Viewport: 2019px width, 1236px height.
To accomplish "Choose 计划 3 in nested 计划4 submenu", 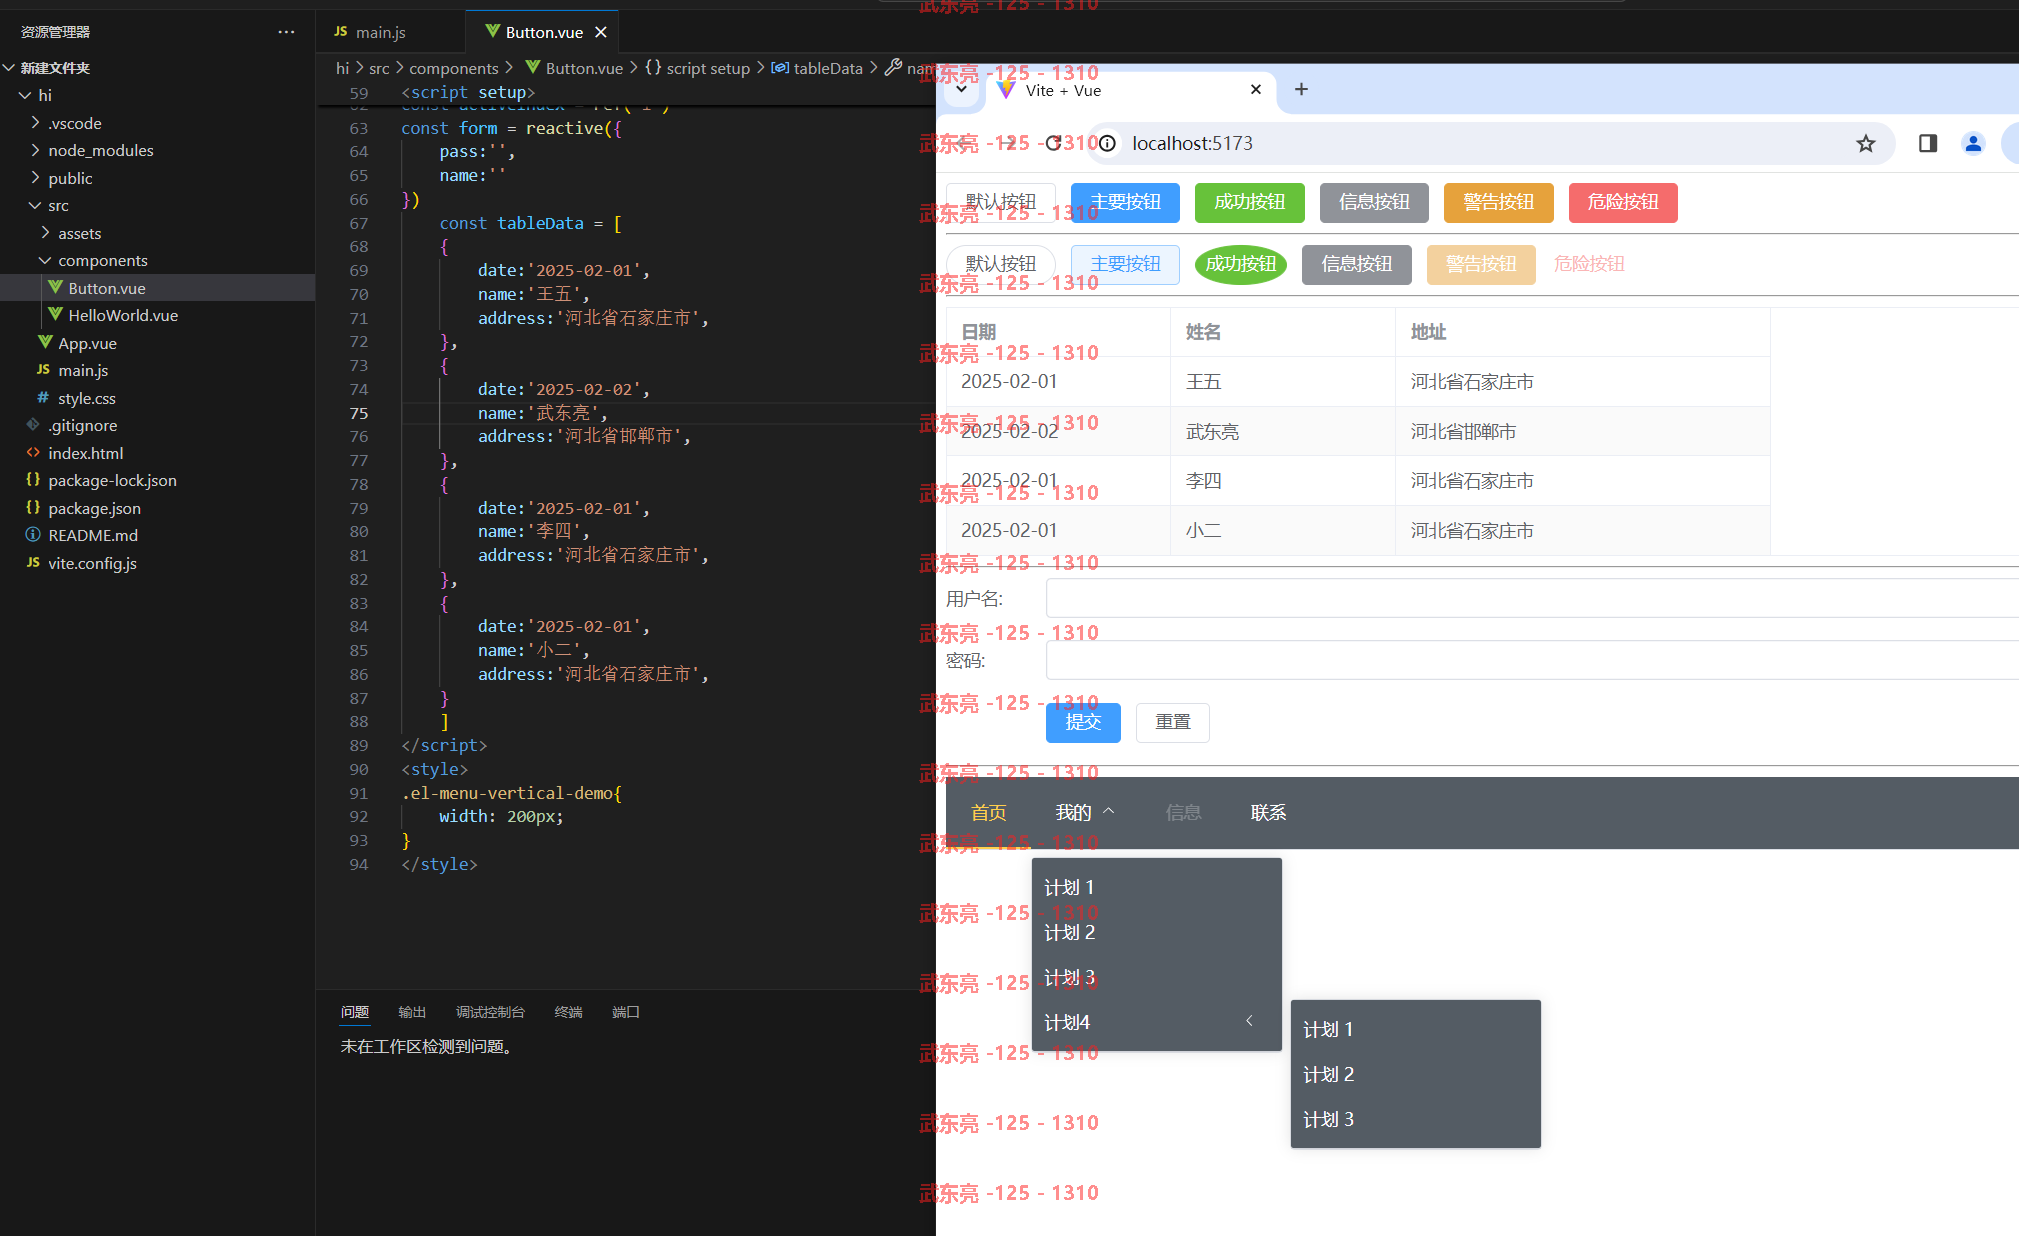I will 1415,1119.
